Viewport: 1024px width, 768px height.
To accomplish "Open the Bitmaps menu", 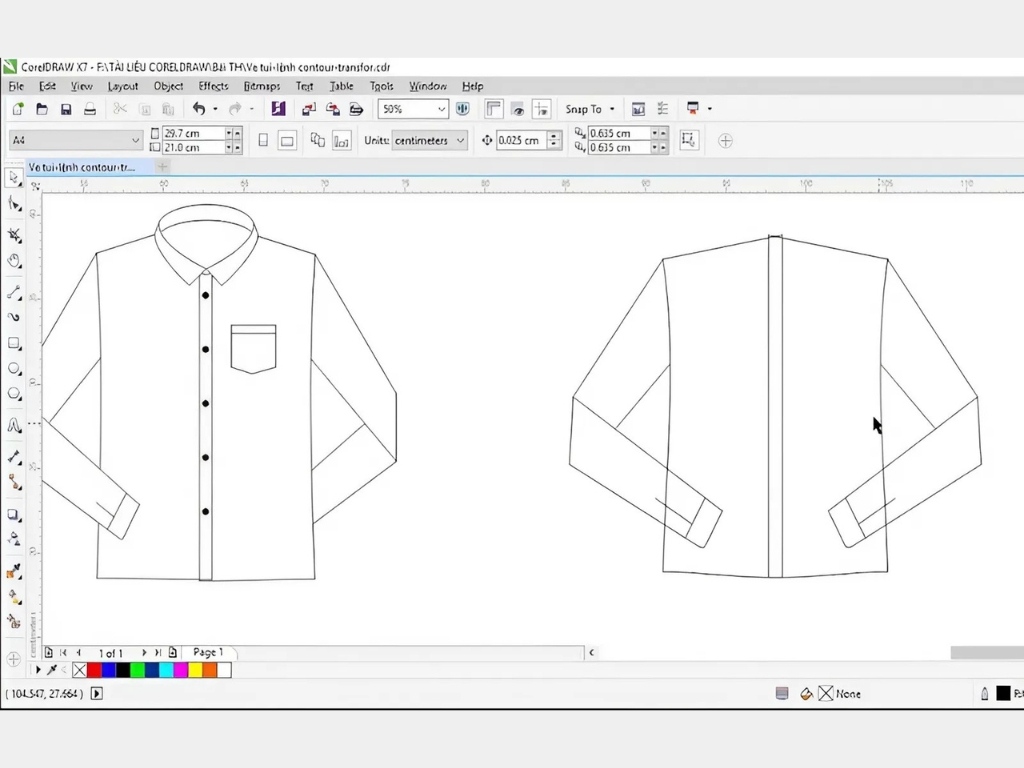I will point(262,87).
